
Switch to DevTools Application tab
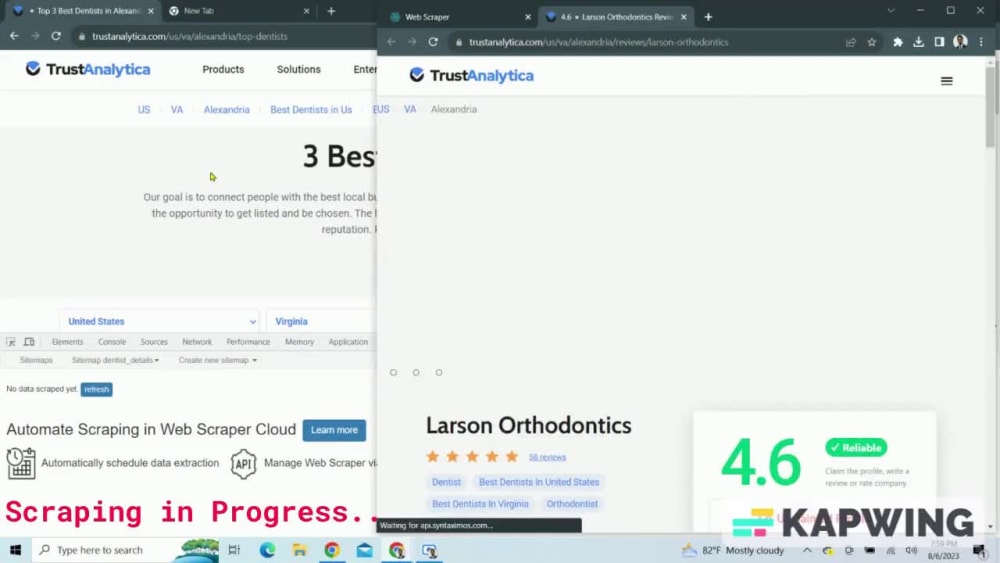(x=348, y=342)
